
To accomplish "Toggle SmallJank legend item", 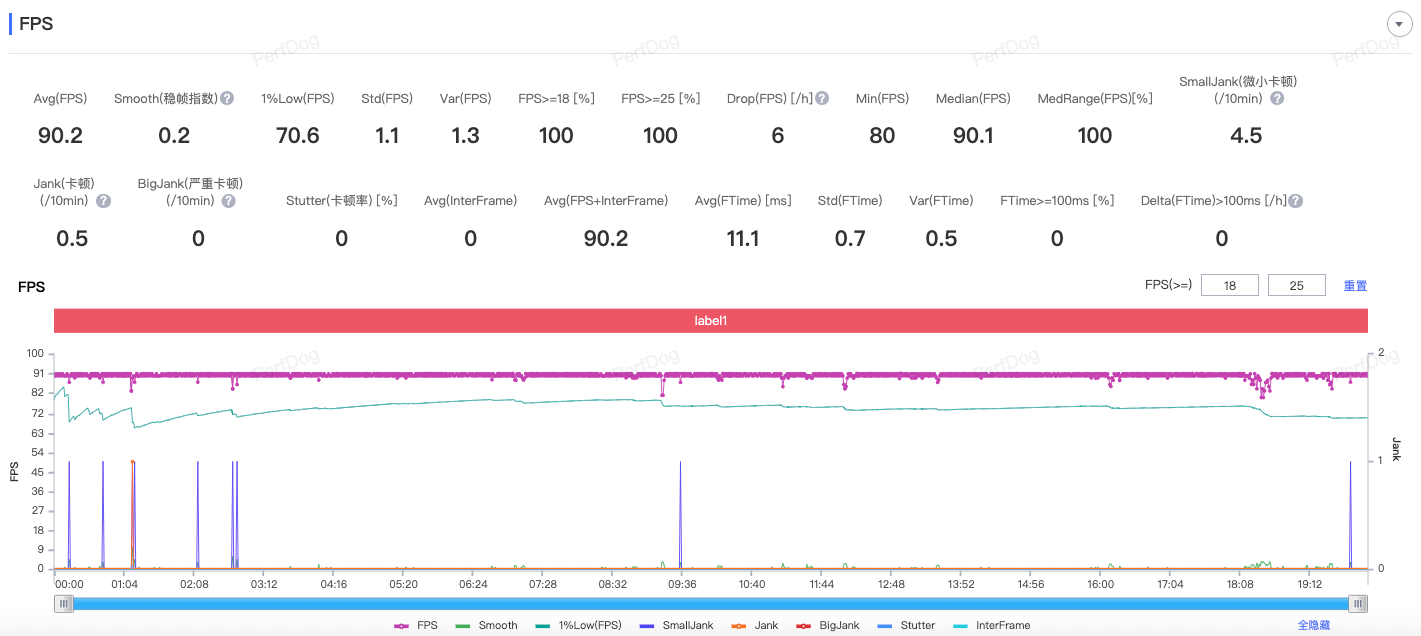I will (676, 625).
